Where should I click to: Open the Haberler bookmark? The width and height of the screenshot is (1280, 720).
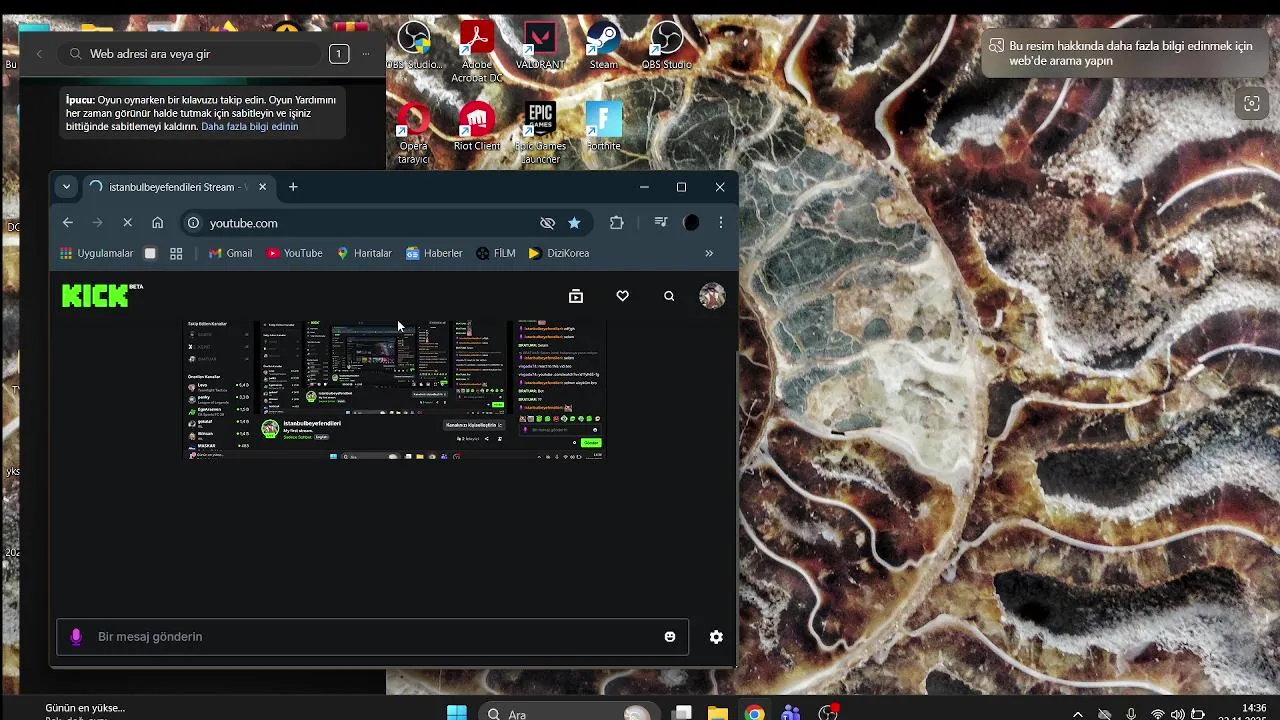pyautogui.click(x=434, y=254)
